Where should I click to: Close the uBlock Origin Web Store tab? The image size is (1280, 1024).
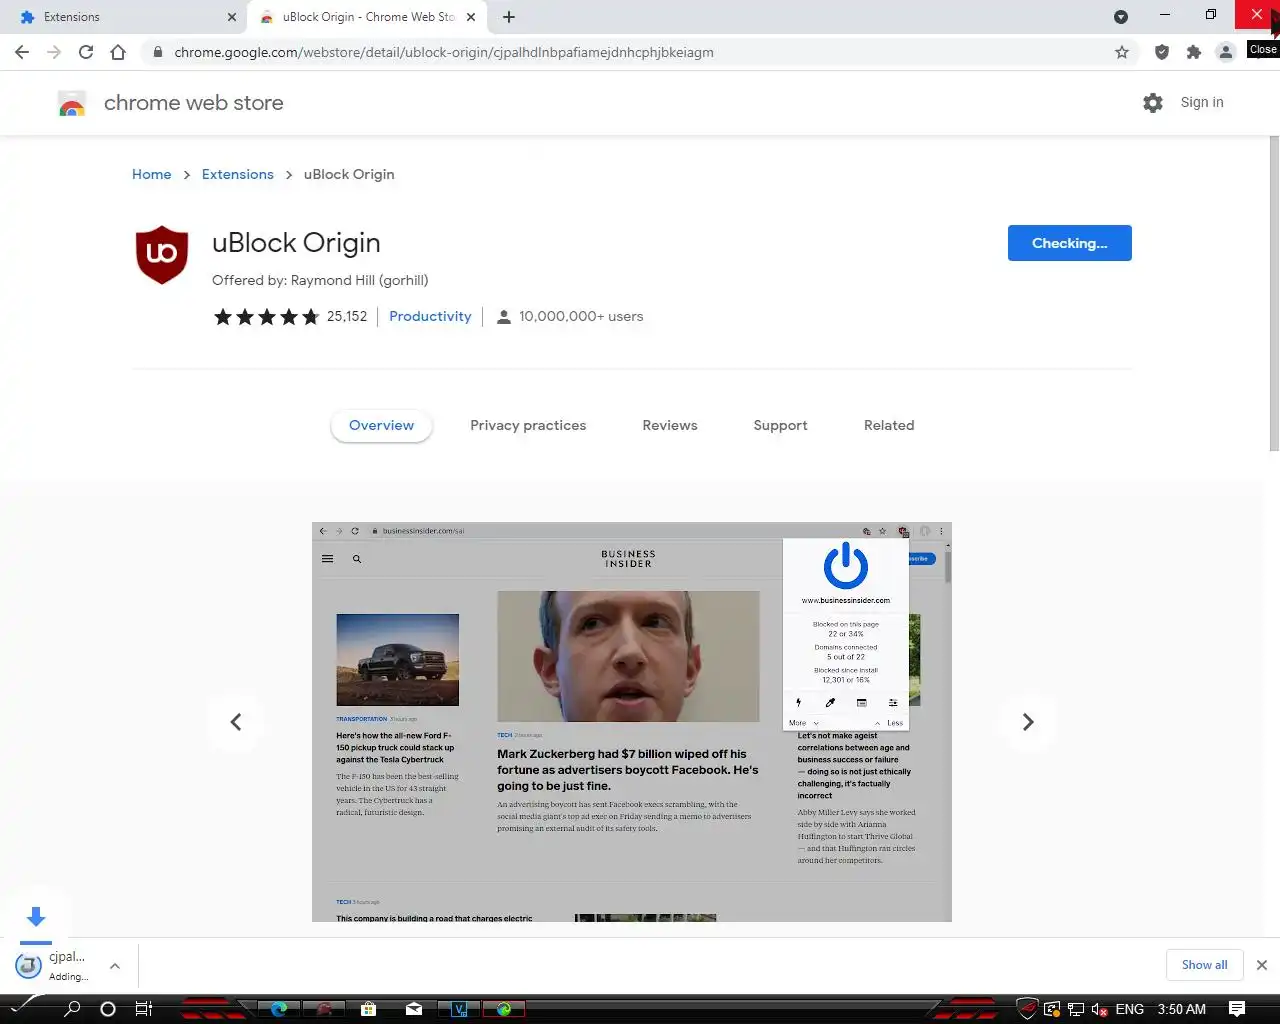coord(471,17)
